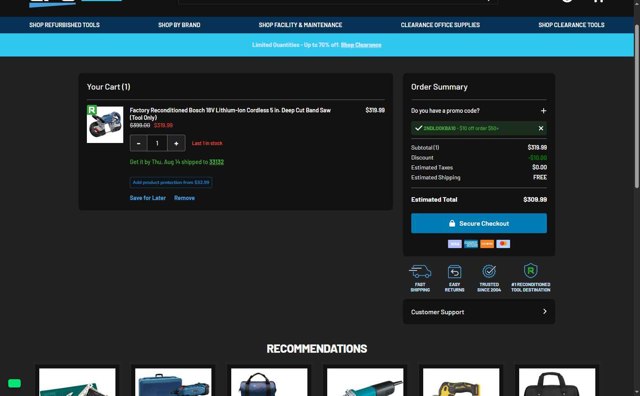Open Shop Facility & Maintenance menu

pos(300,25)
